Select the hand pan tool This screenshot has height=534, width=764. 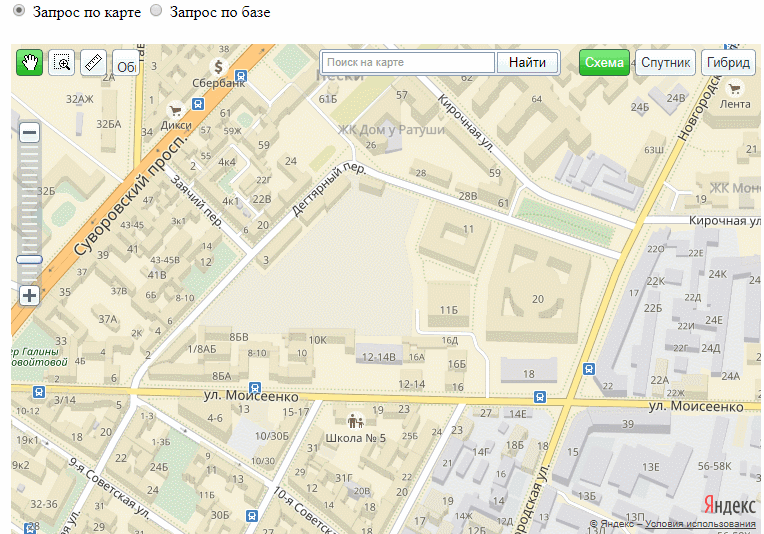(x=29, y=62)
